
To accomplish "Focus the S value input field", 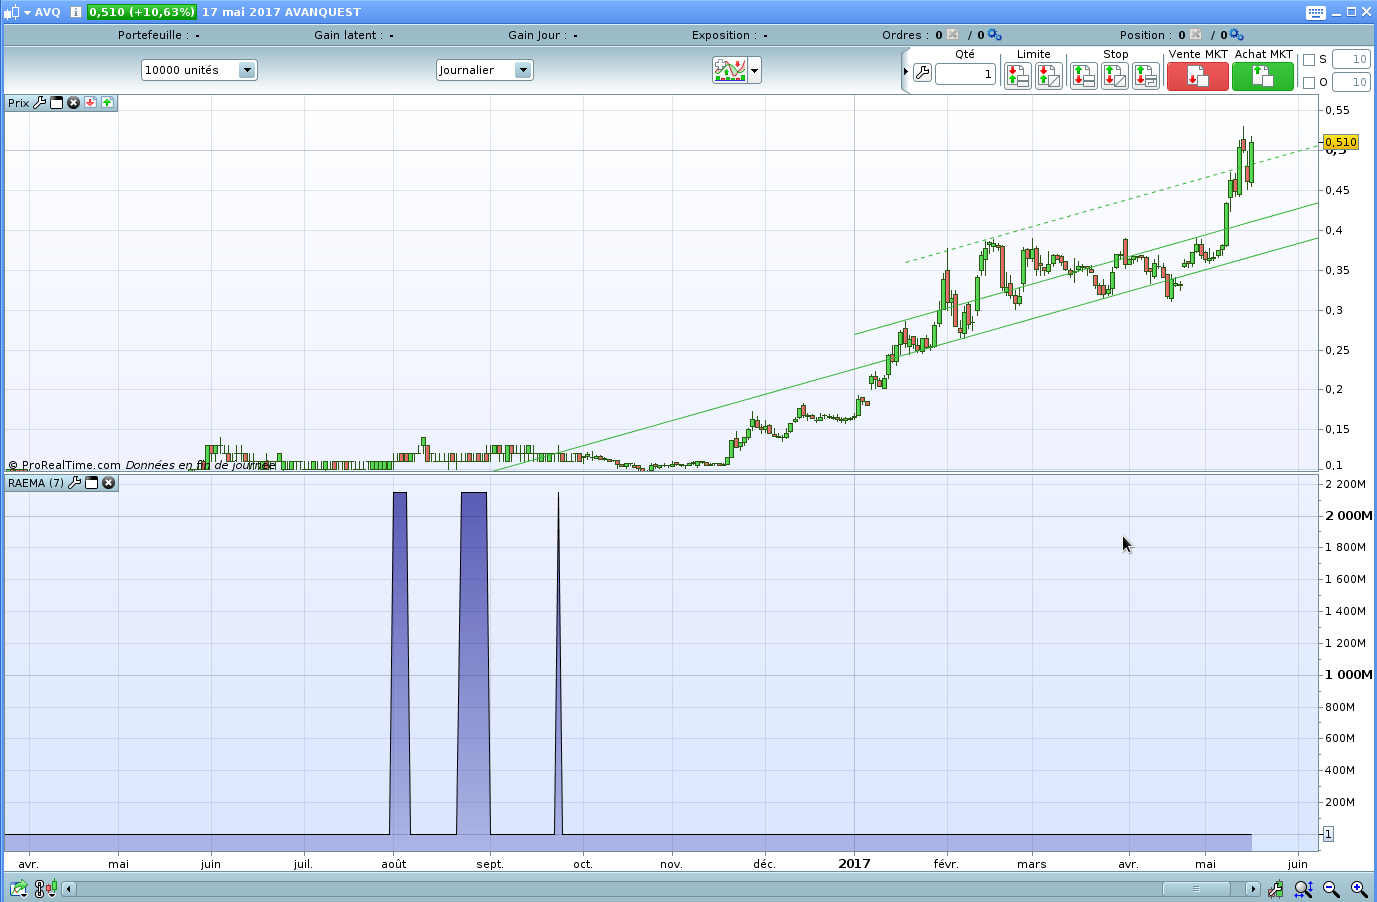I will click(1351, 60).
